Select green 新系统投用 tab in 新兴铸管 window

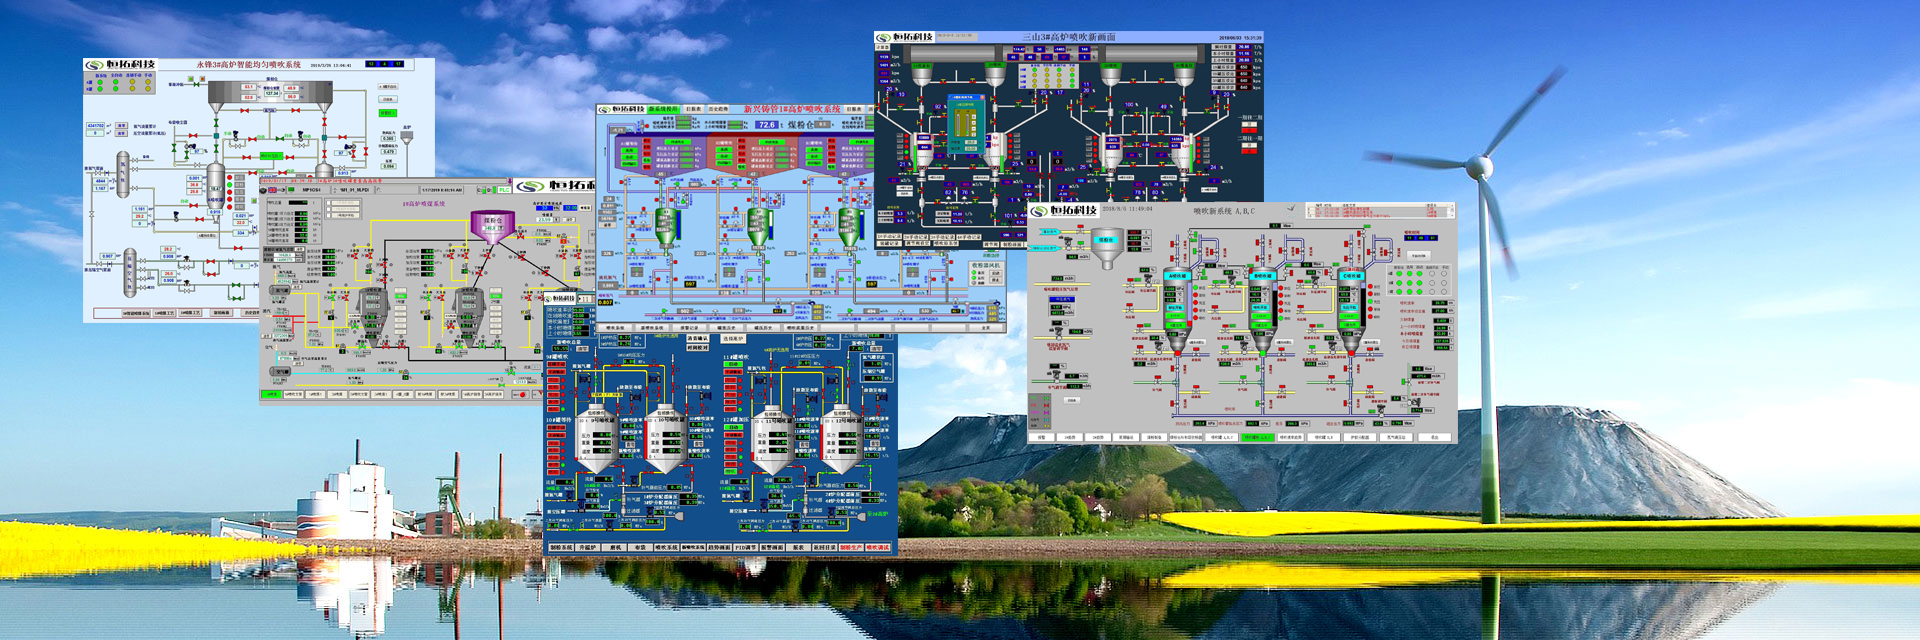[x=663, y=109]
